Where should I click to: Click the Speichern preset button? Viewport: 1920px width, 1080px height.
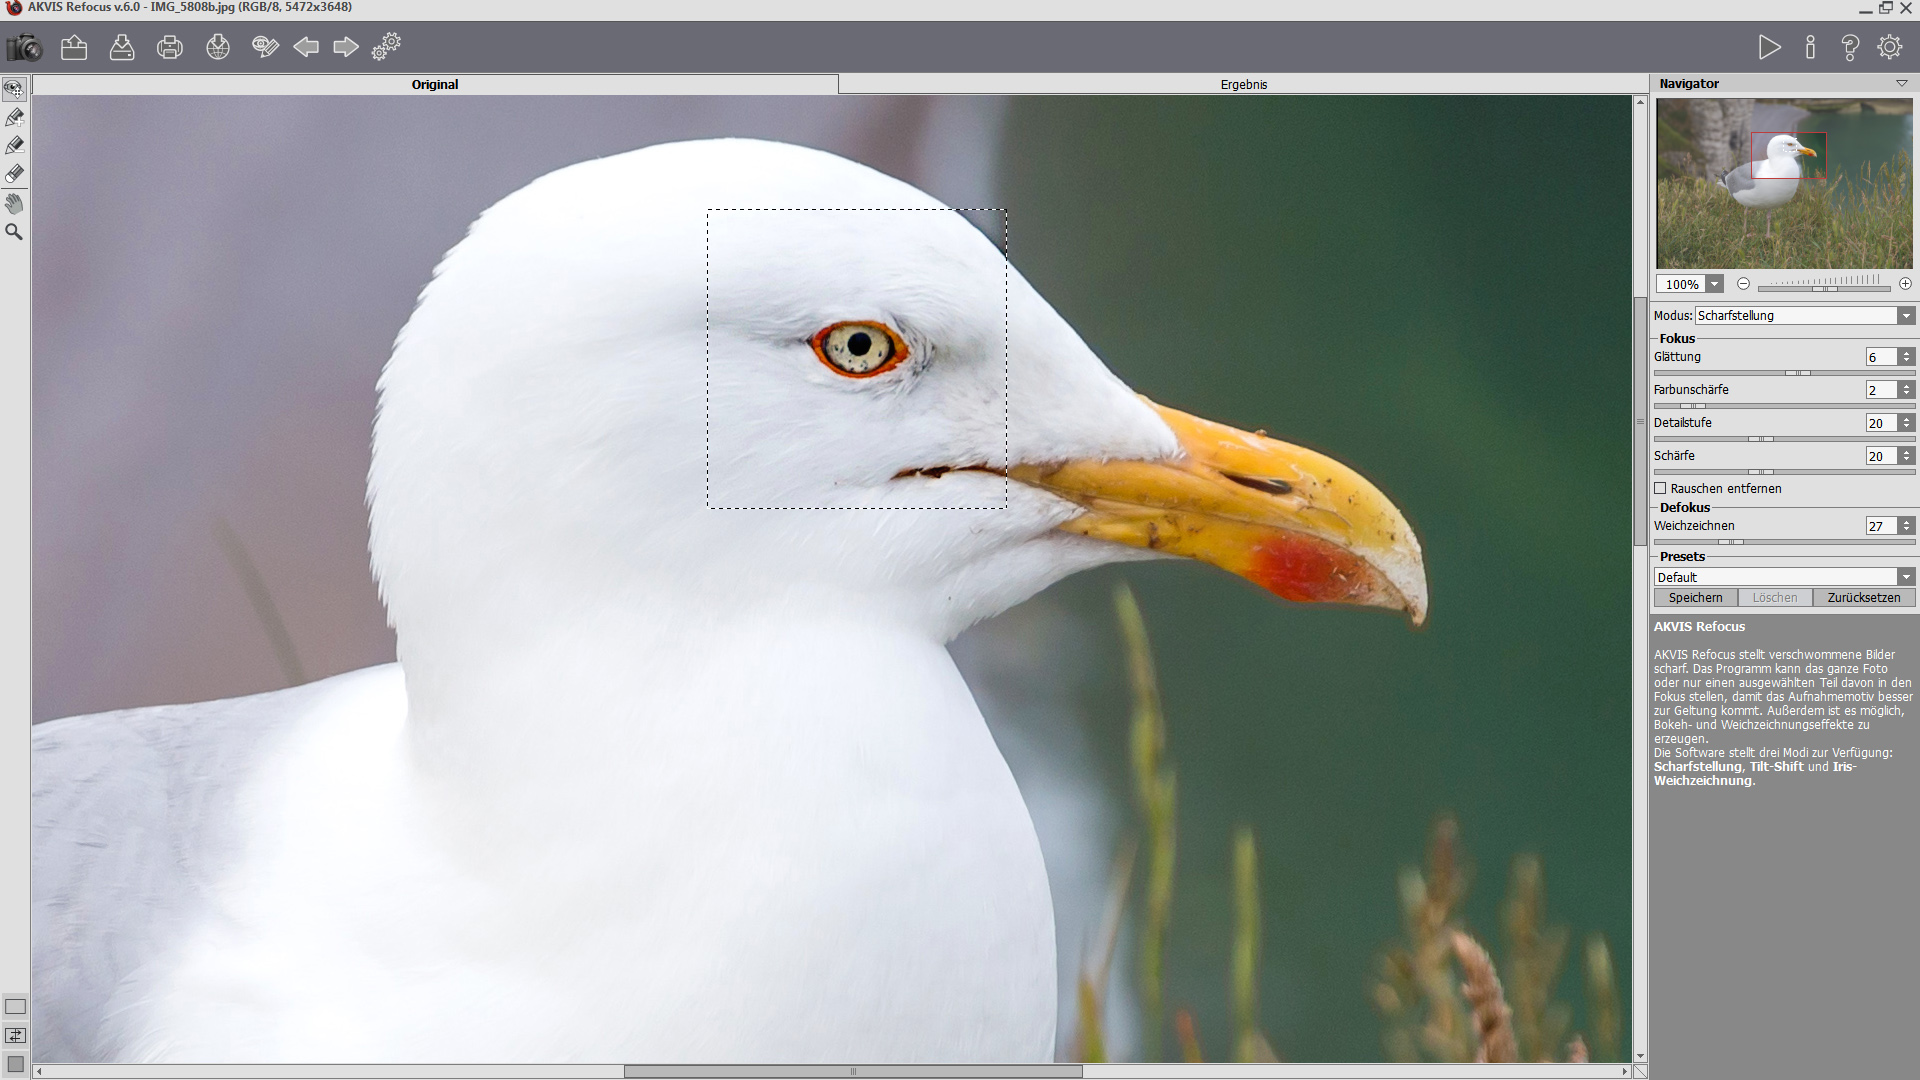coord(1695,598)
